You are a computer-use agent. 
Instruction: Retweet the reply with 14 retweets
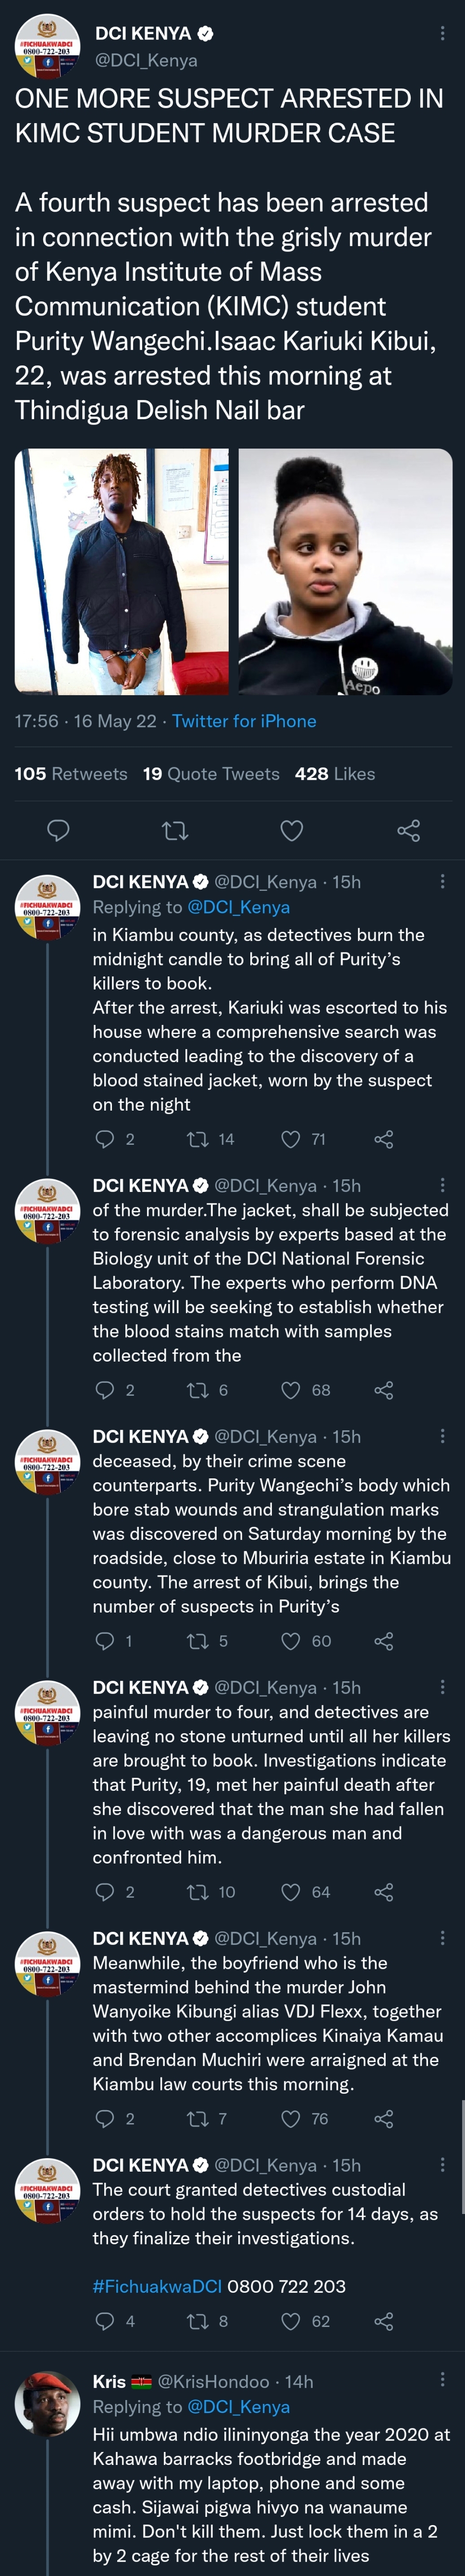198,1139
